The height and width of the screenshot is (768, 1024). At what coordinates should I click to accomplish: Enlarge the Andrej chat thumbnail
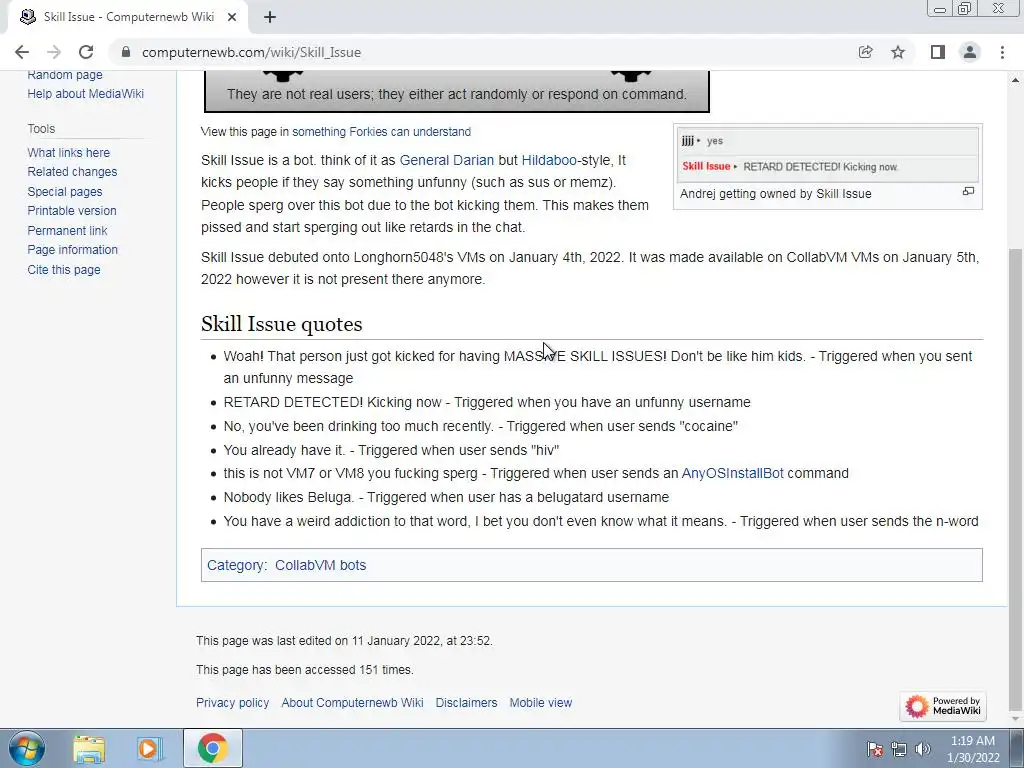tap(968, 191)
